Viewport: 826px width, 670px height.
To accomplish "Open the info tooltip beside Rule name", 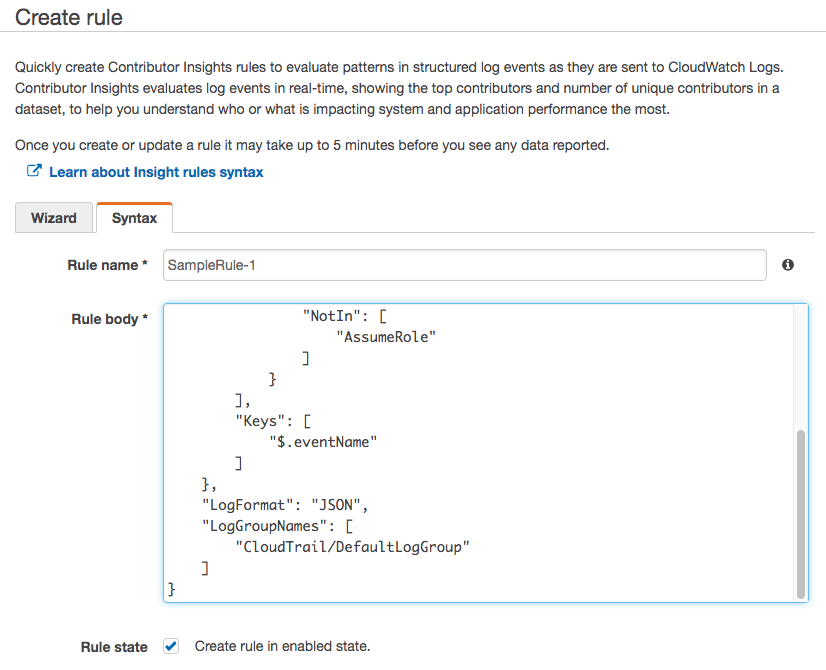I will tap(788, 265).
